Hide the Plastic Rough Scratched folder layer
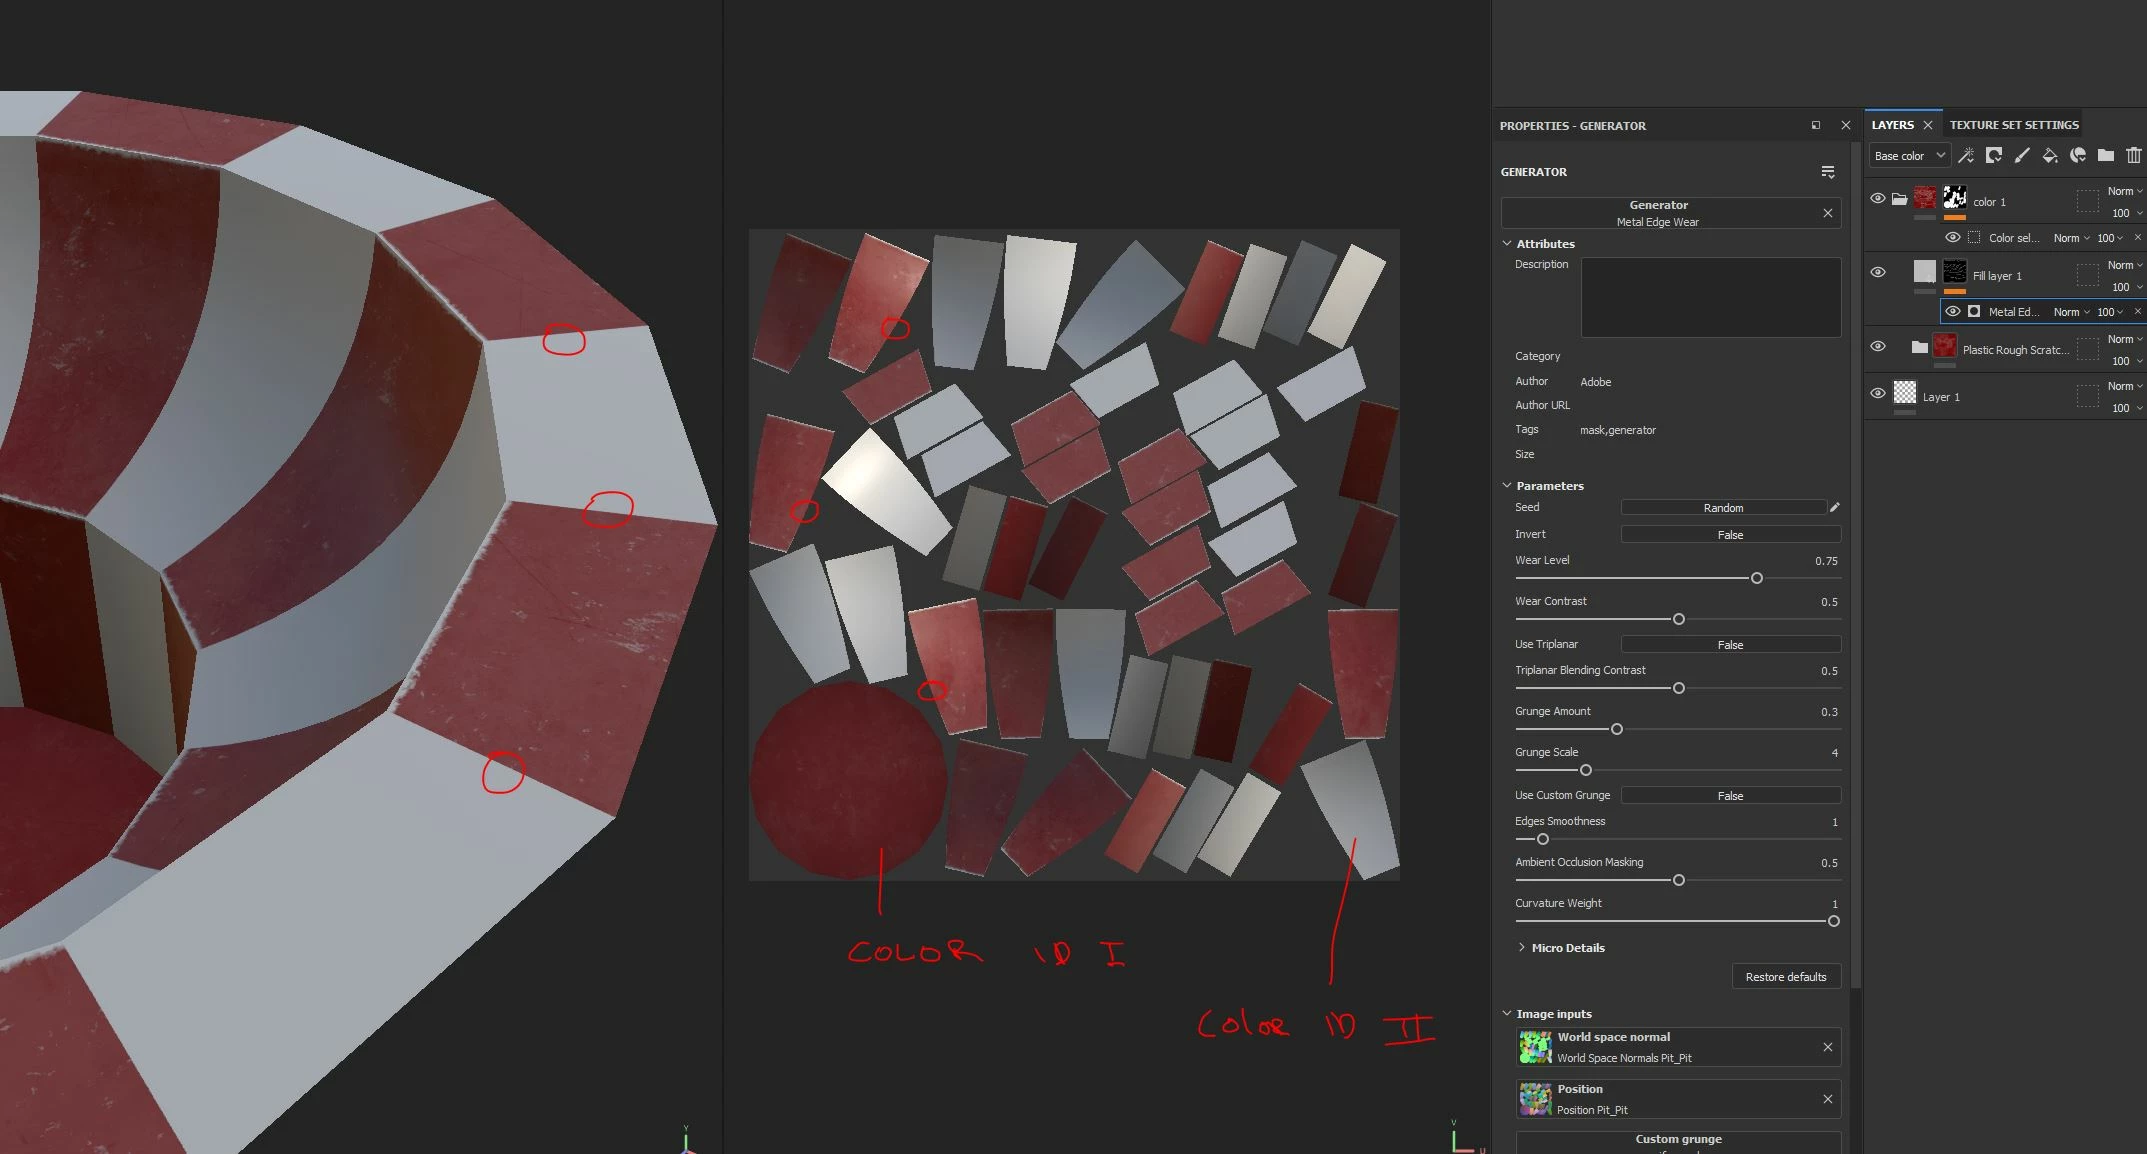 (1878, 346)
